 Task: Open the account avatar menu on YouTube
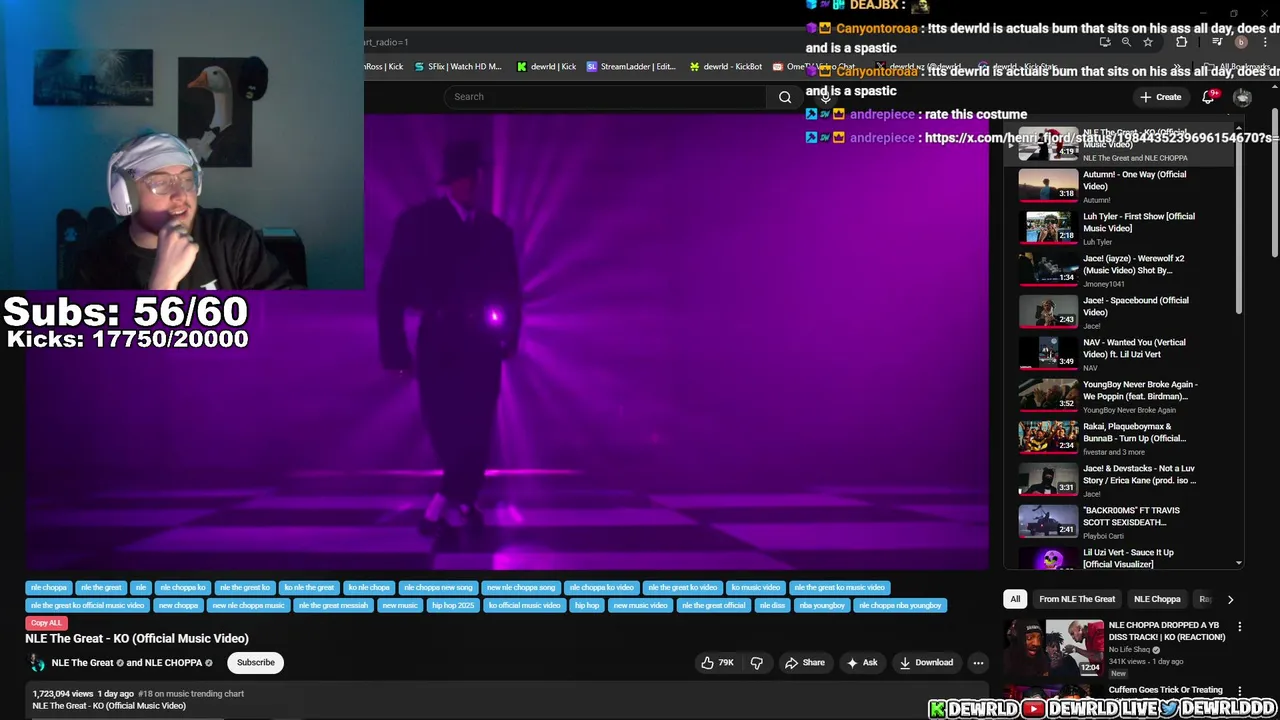(1242, 97)
